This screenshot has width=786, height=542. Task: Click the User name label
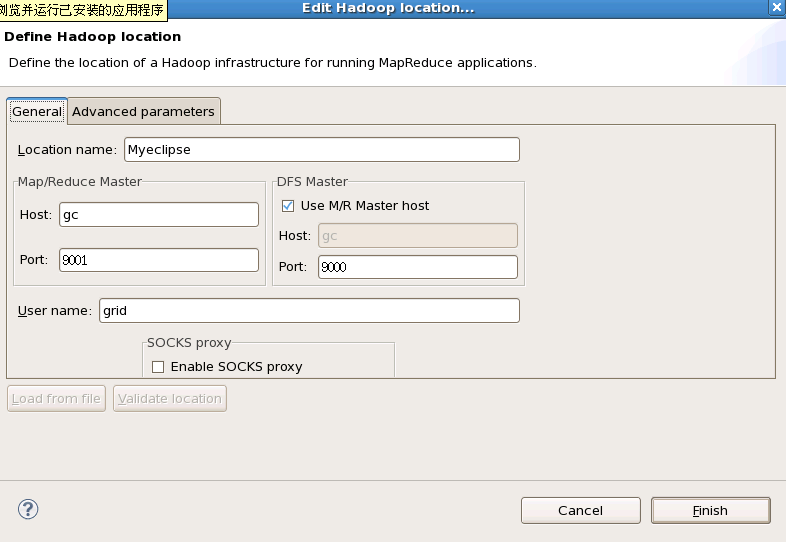coord(54,311)
